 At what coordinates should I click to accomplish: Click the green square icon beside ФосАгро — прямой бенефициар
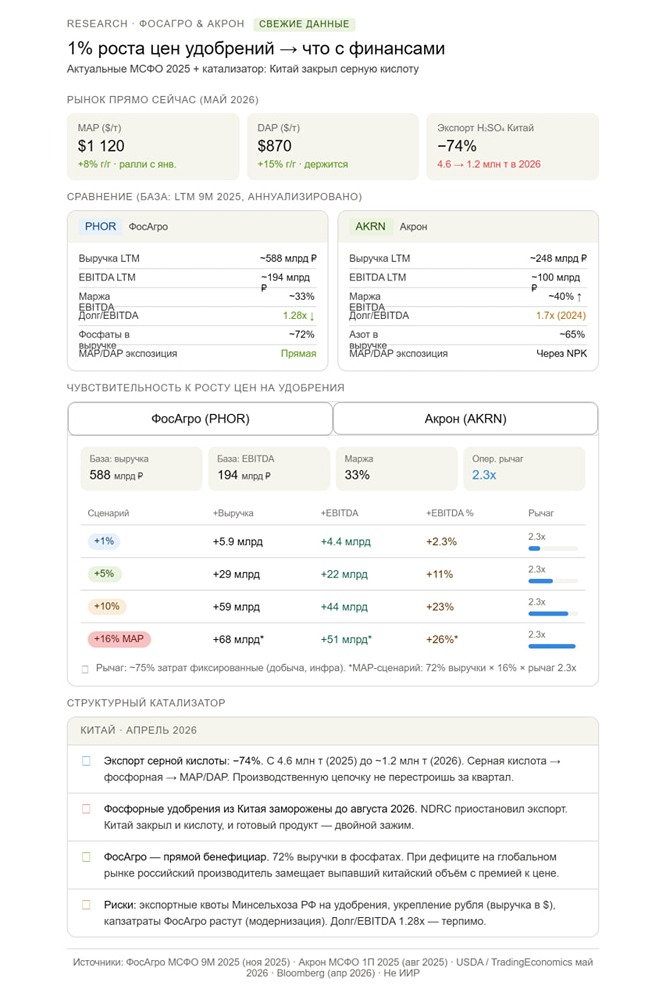coord(86,857)
